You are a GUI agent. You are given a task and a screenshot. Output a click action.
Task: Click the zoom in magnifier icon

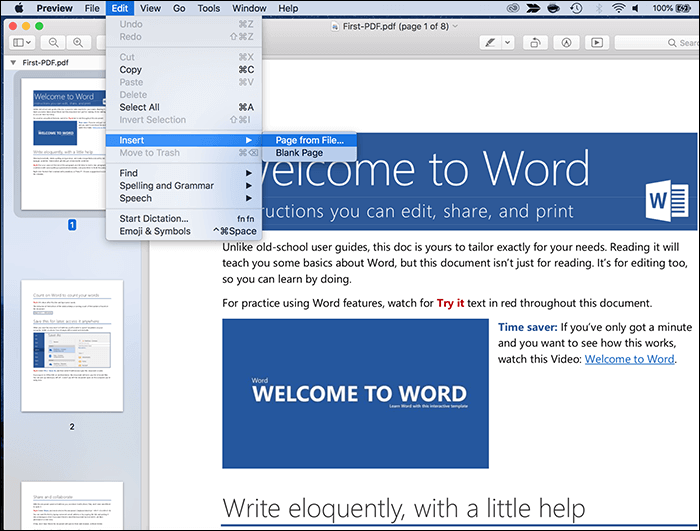tap(80, 43)
